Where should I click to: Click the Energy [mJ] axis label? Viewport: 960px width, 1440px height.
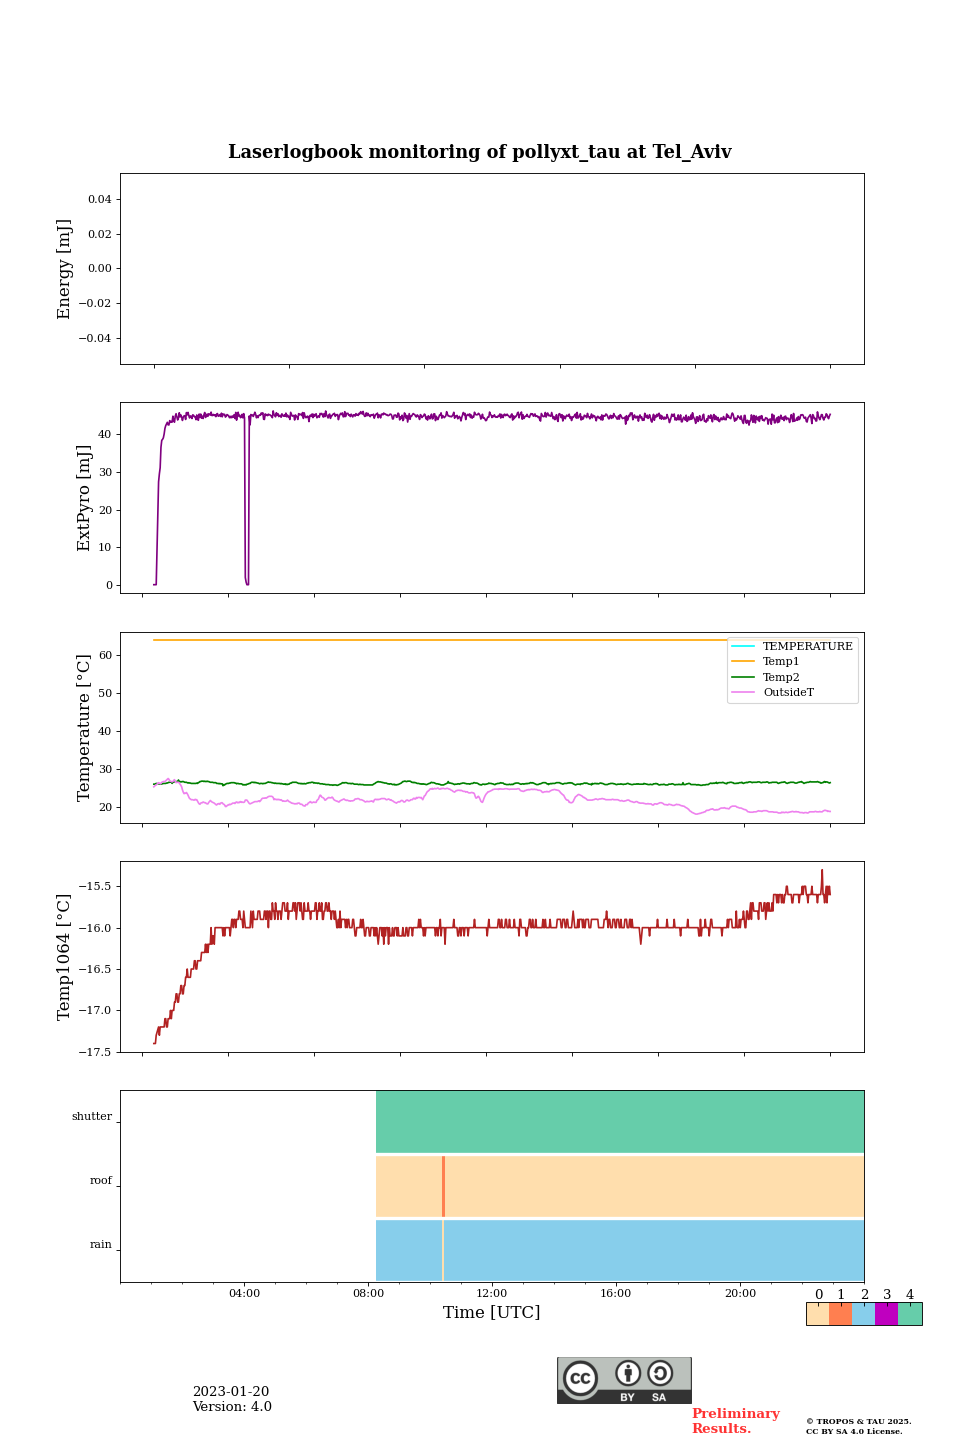65,269
